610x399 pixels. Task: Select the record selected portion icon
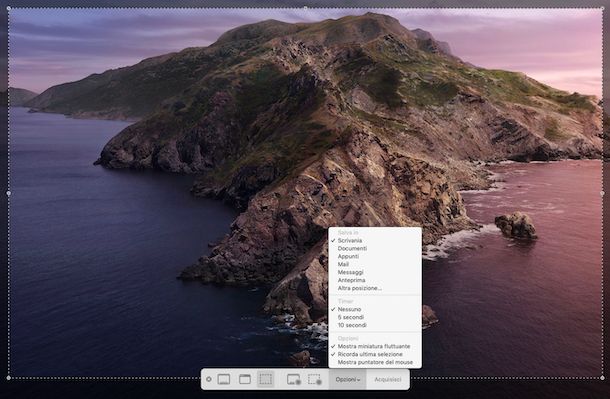314,379
